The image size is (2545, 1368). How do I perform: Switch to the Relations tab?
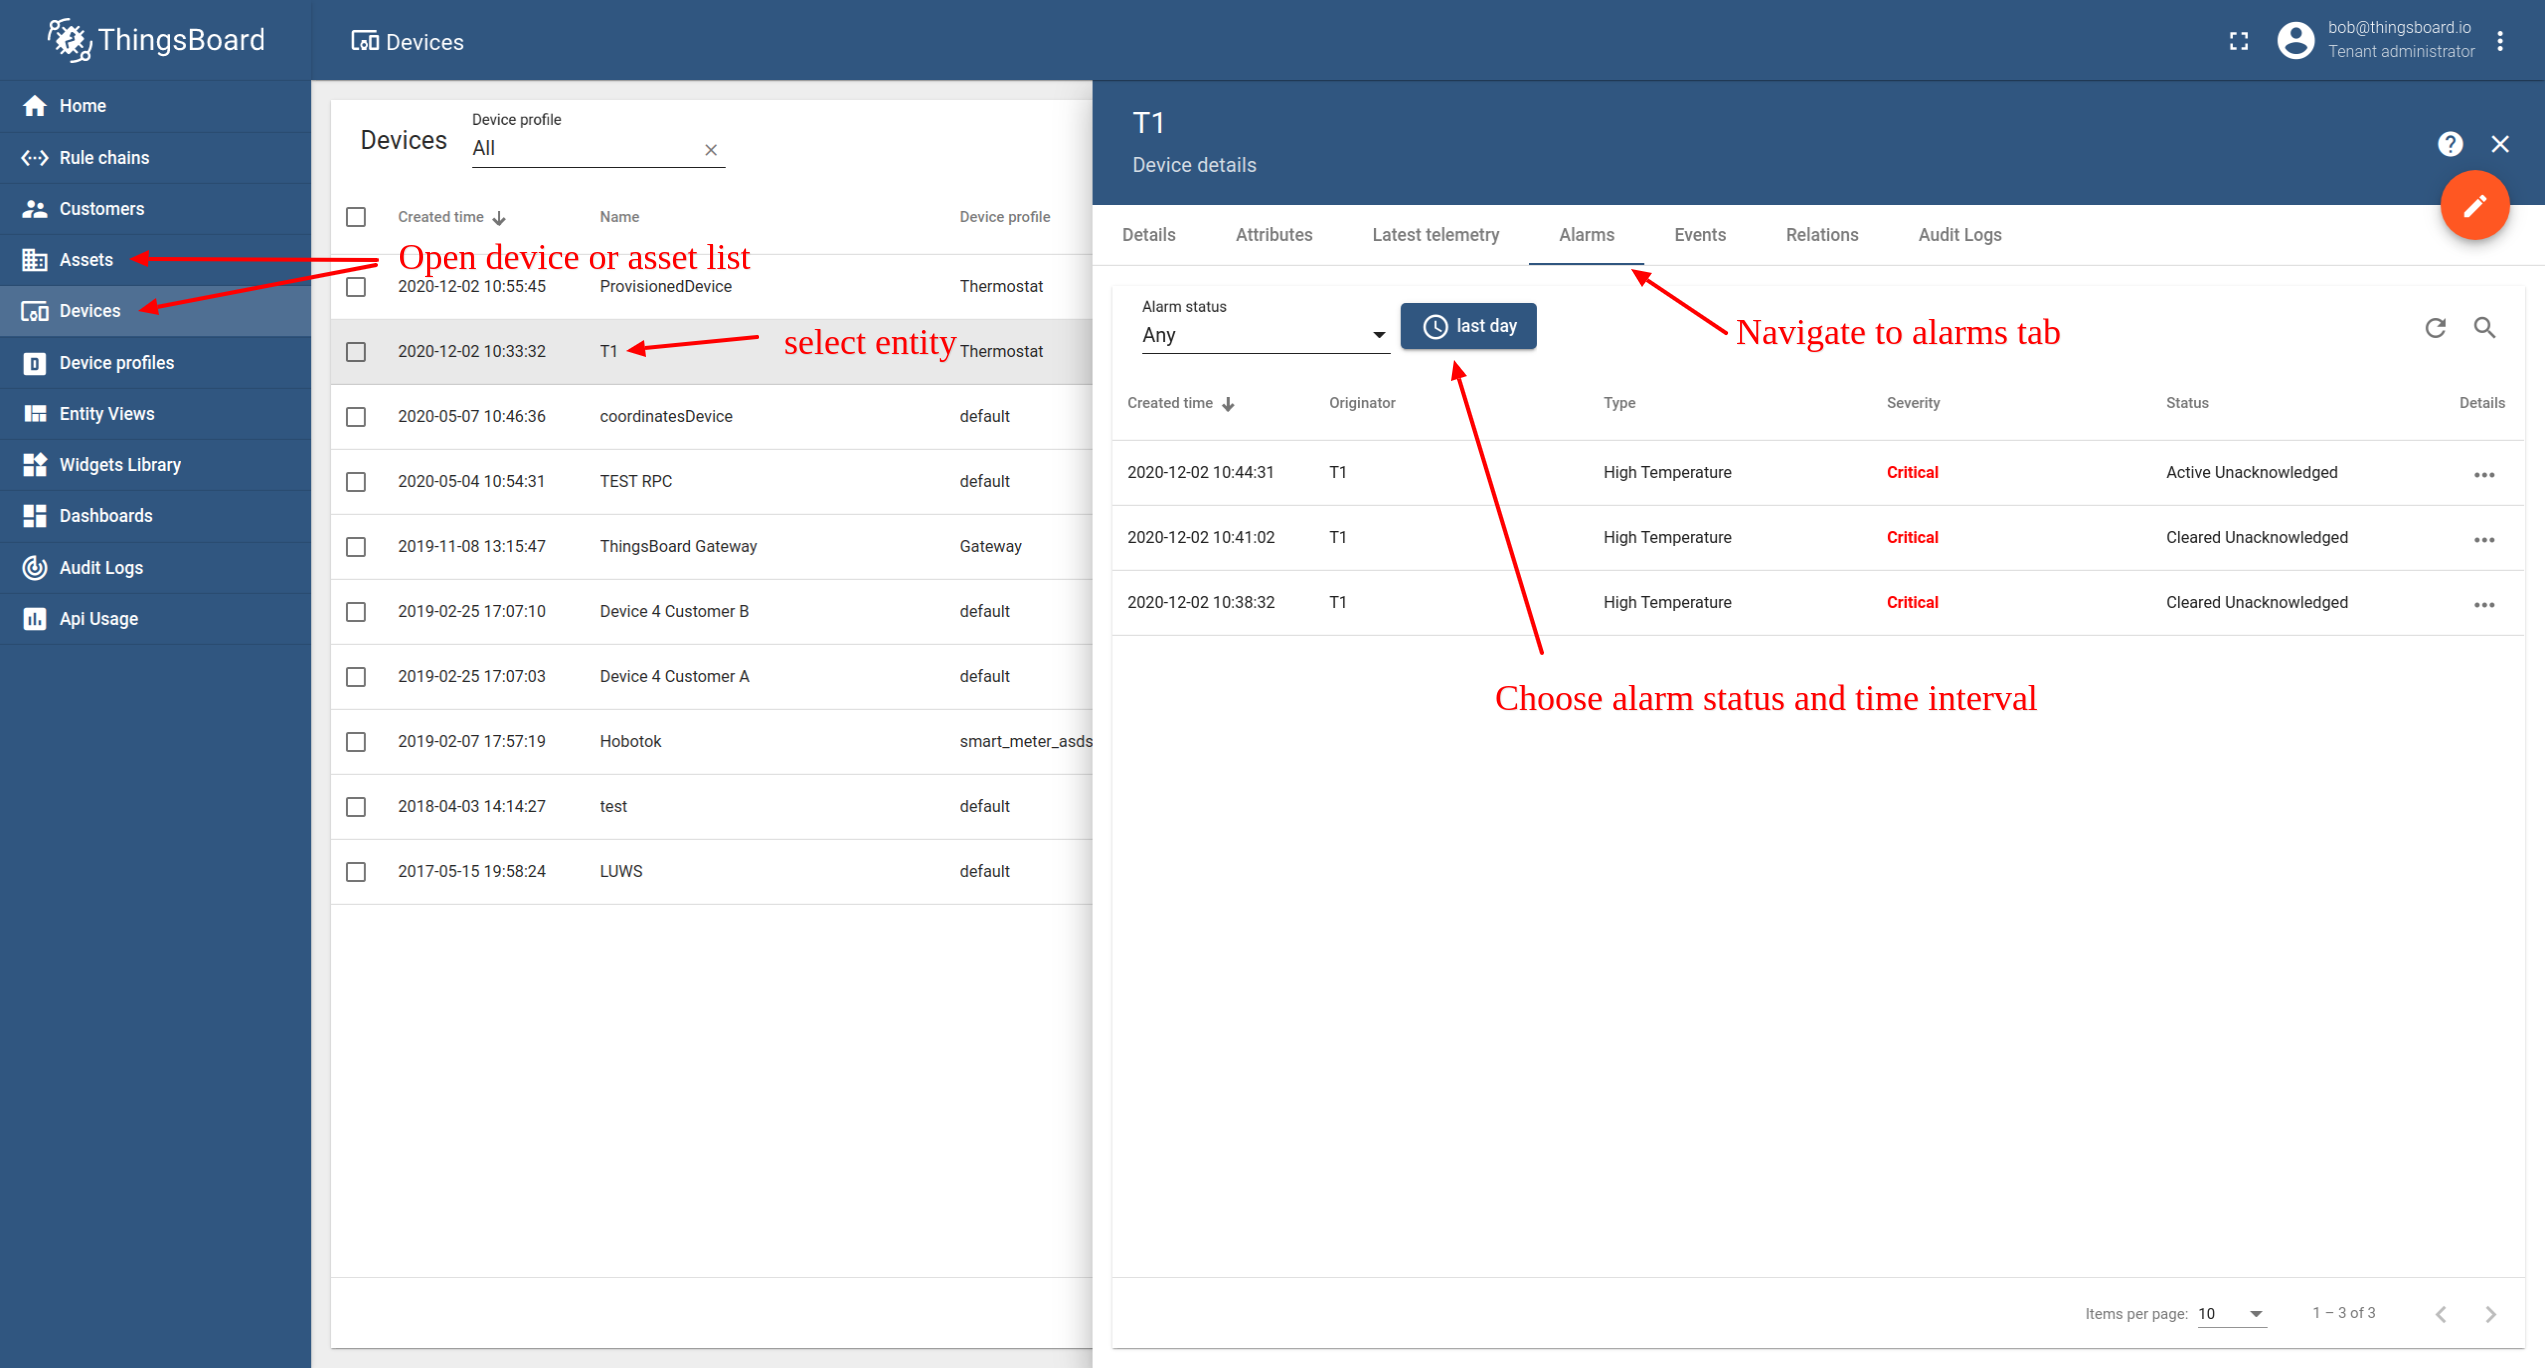tap(1821, 235)
